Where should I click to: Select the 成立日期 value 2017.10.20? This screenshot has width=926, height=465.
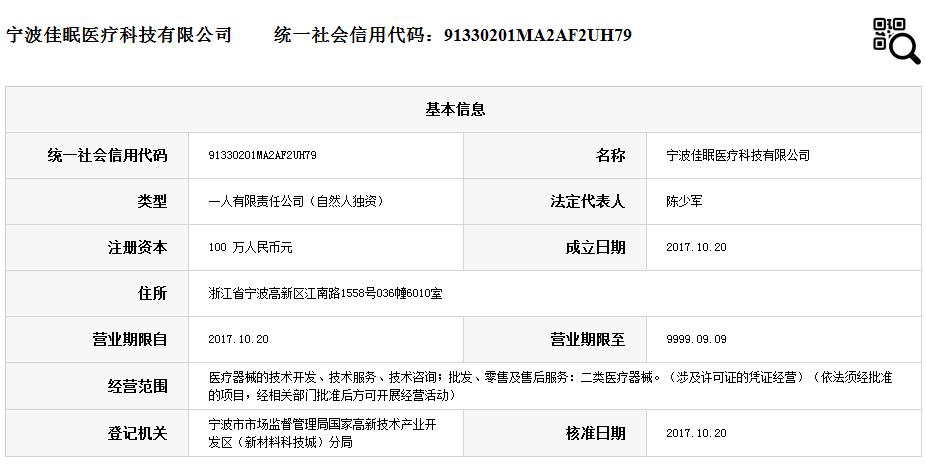696,248
